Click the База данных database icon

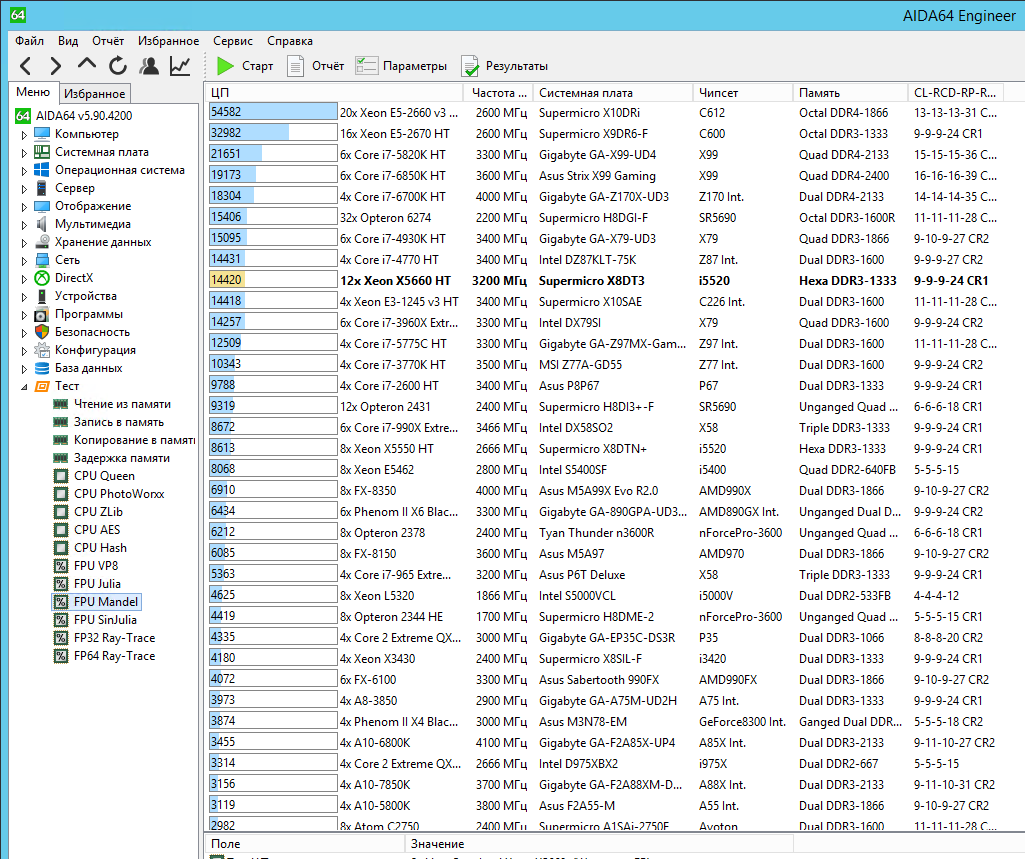coord(42,368)
